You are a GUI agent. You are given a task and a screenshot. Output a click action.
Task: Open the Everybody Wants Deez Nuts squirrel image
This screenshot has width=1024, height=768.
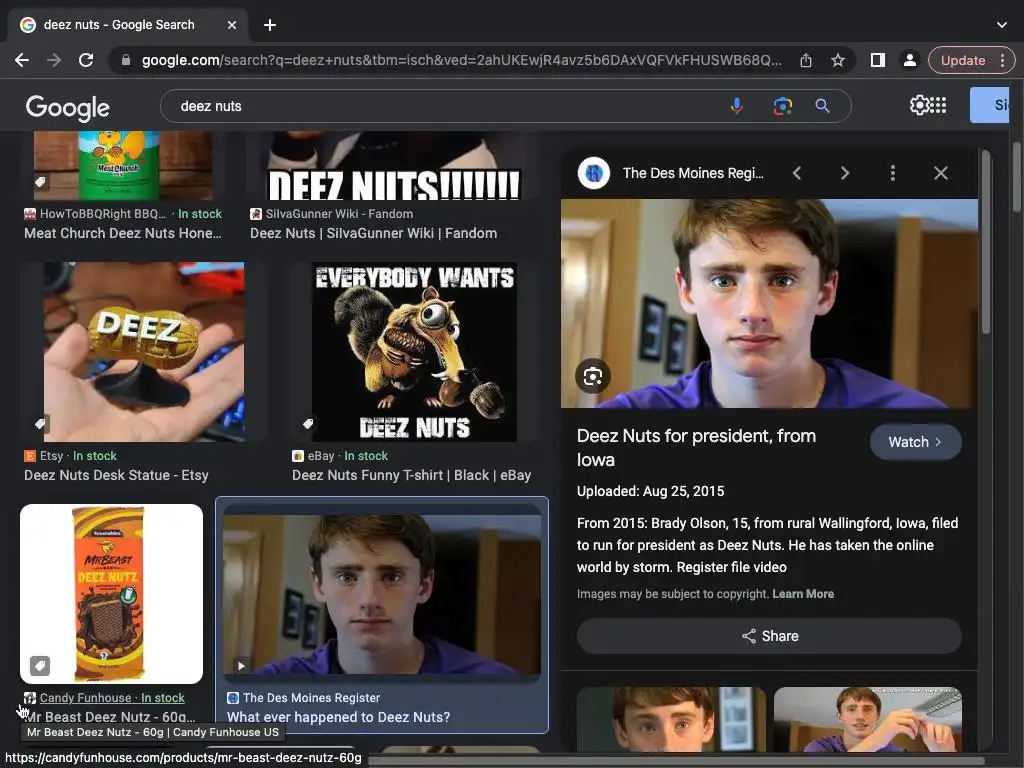(414, 352)
